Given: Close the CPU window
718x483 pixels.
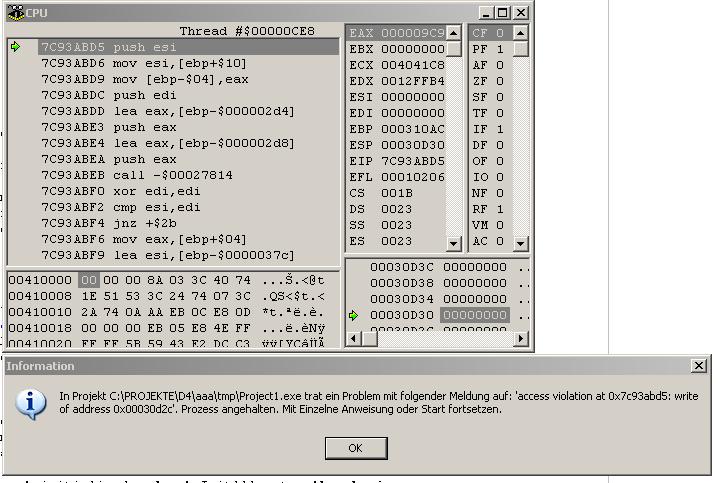Looking at the screenshot, I should tap(521, 13).
